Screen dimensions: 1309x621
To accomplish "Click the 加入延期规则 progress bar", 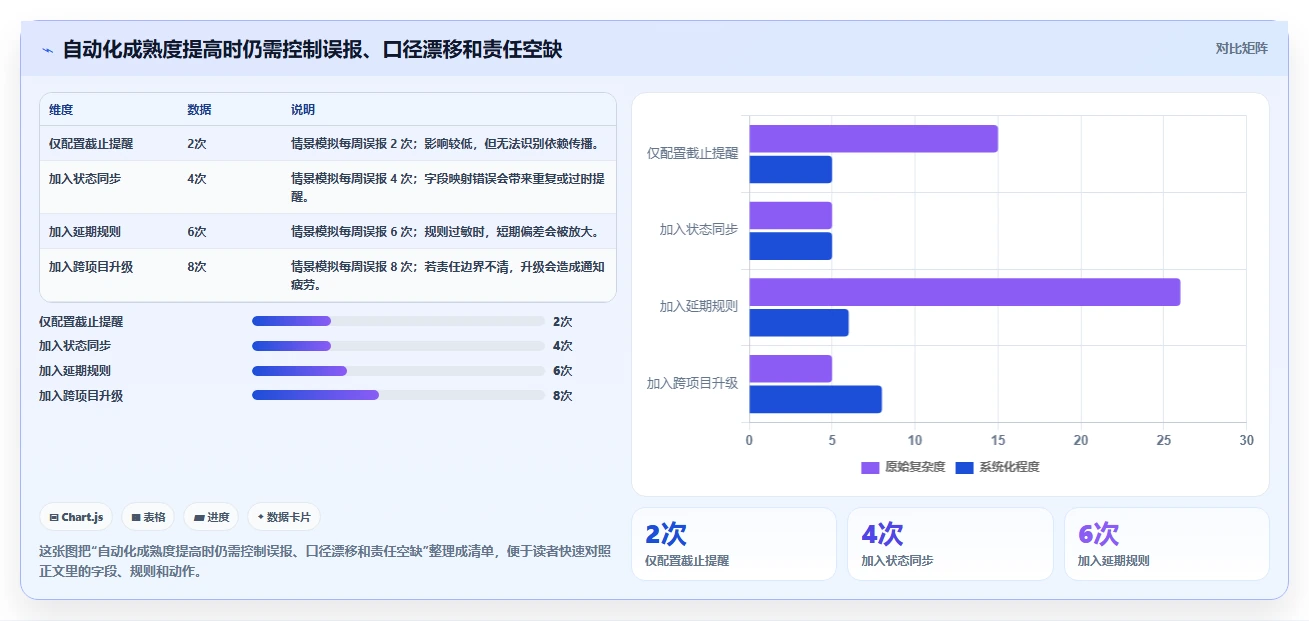I will coord(398,370).
